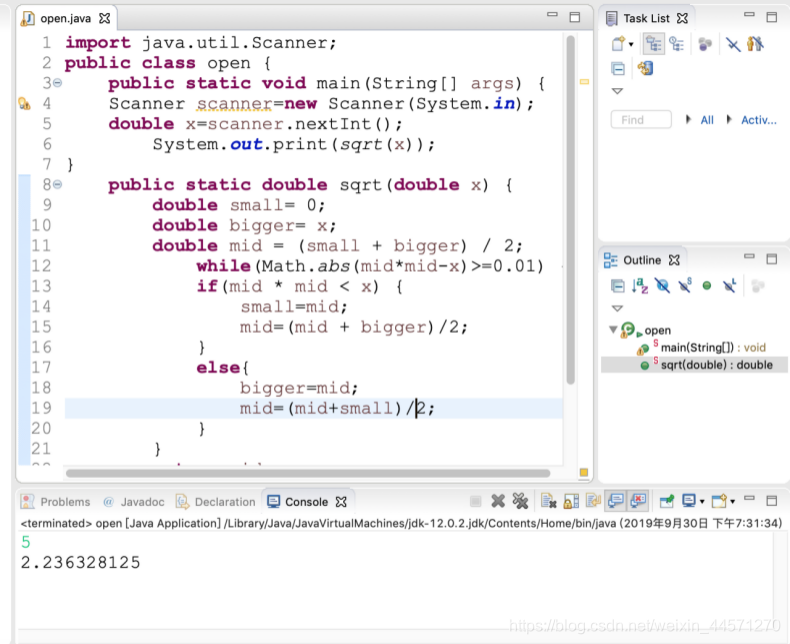790x644 pixels.
Task: Toggle Hide Local Types in Outline
Action: 730,286
